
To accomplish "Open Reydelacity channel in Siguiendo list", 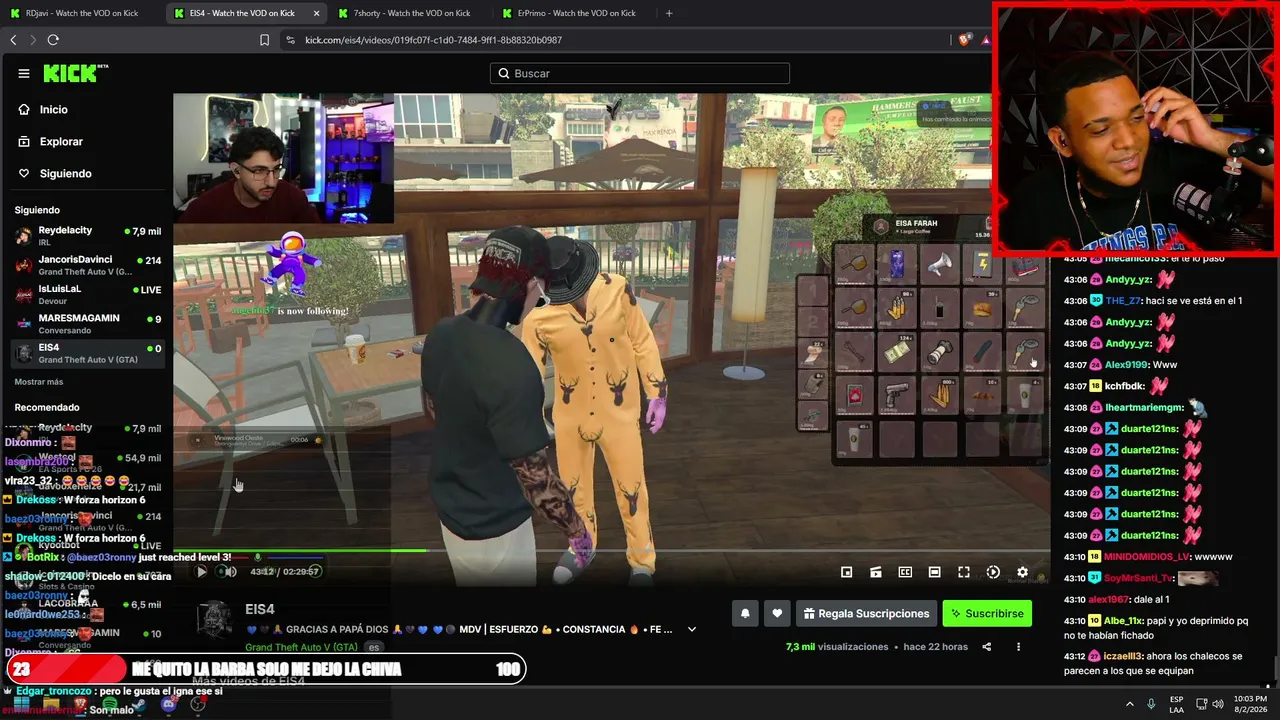I will click(88, 236).
